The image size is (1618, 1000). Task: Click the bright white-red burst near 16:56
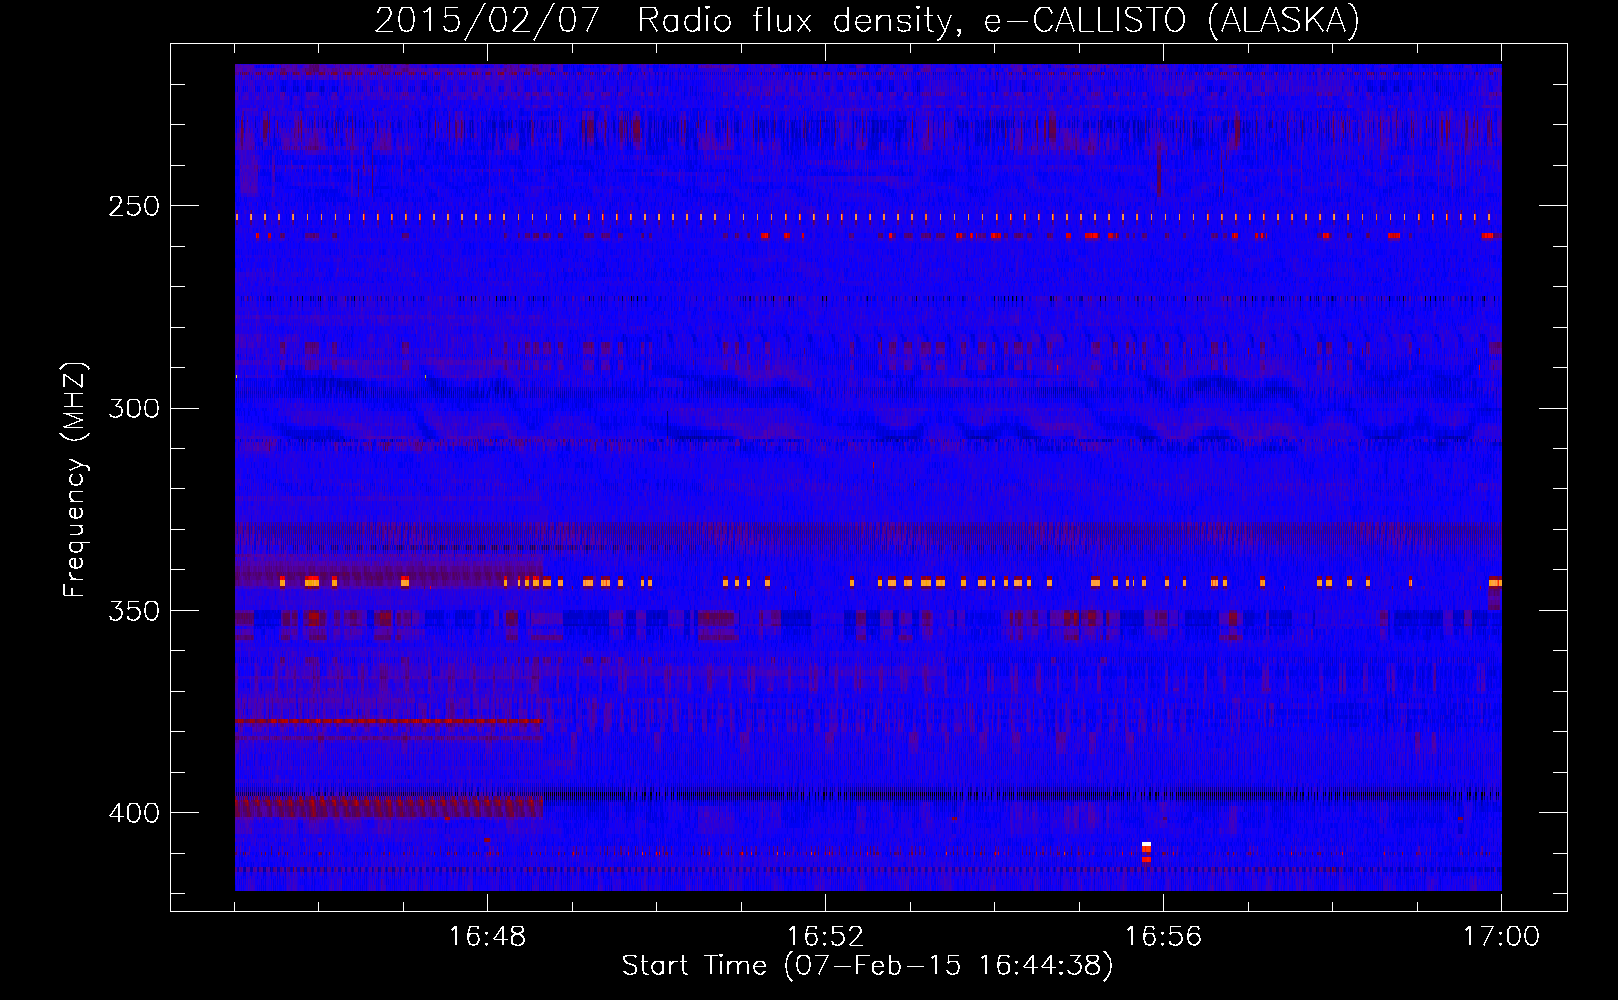tap(1146, 852)
